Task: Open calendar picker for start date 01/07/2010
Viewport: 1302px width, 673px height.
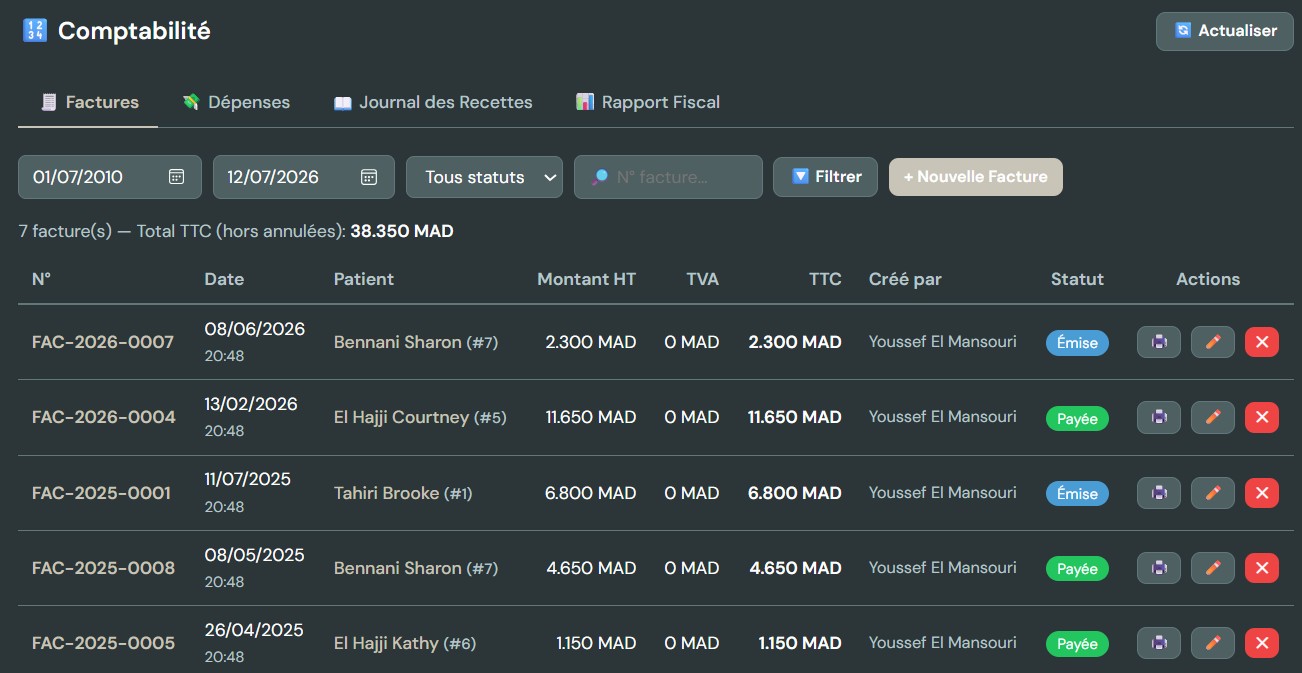Action: [x=176, y=177]
